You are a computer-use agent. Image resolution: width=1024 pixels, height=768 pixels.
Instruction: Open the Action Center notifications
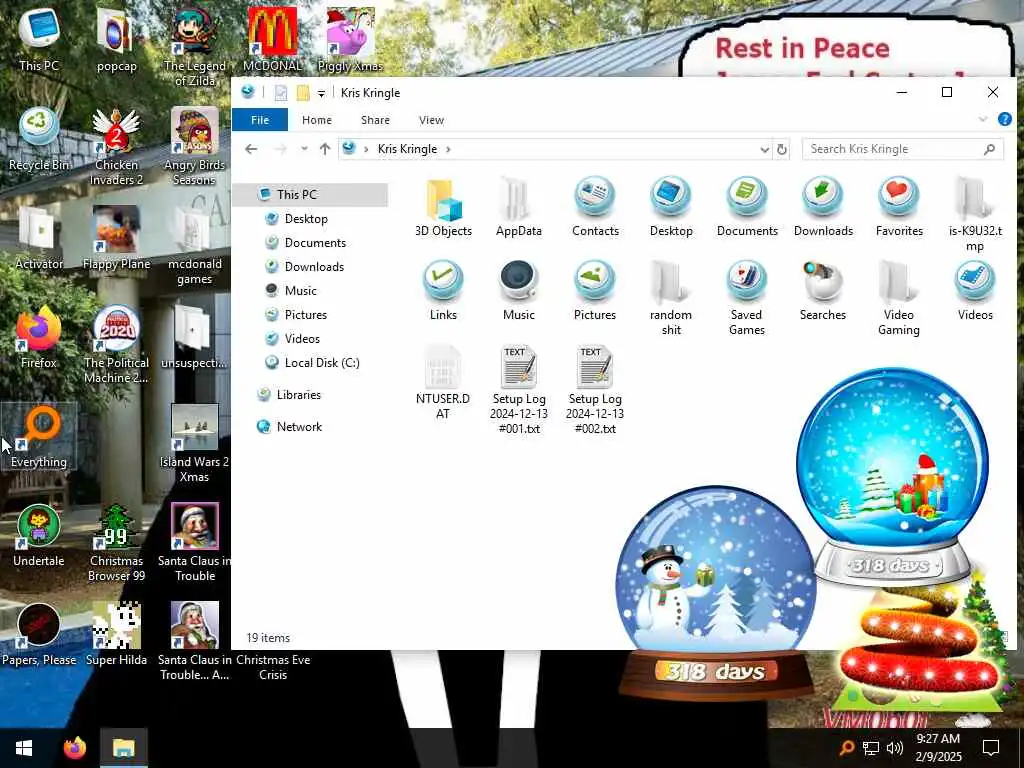coord(991,748)
